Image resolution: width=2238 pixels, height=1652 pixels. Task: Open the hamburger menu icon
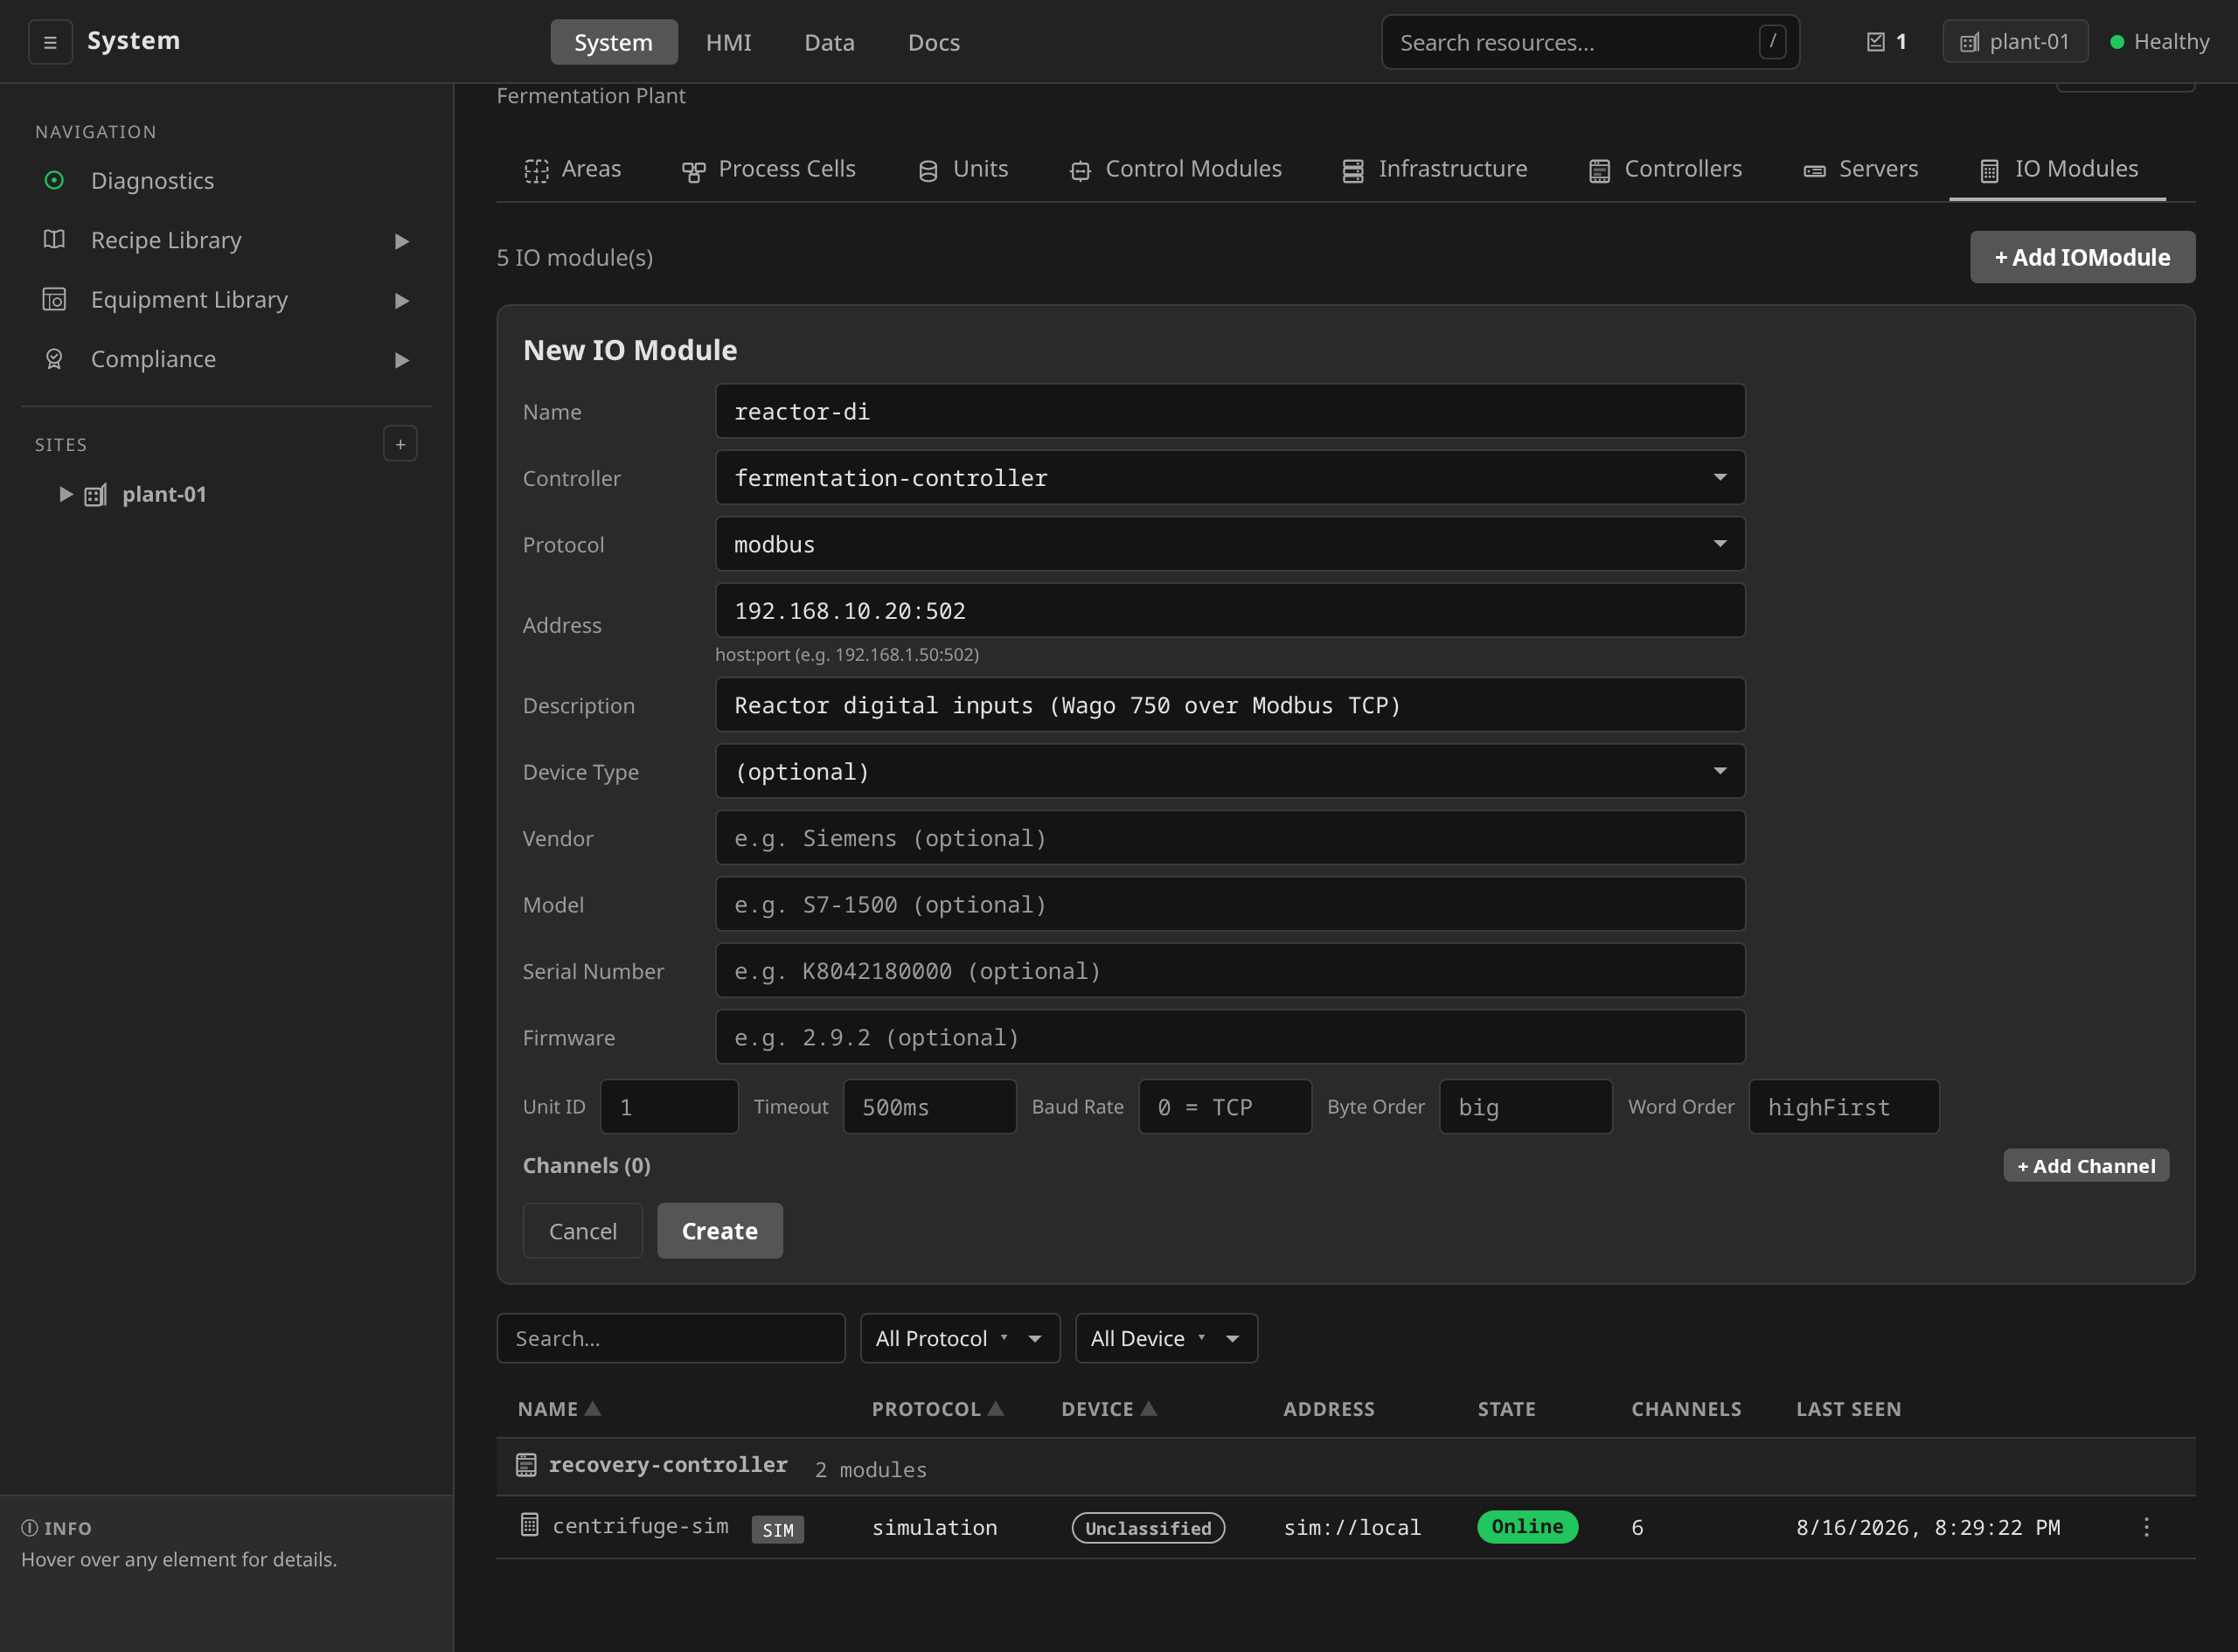pos(50,42)
